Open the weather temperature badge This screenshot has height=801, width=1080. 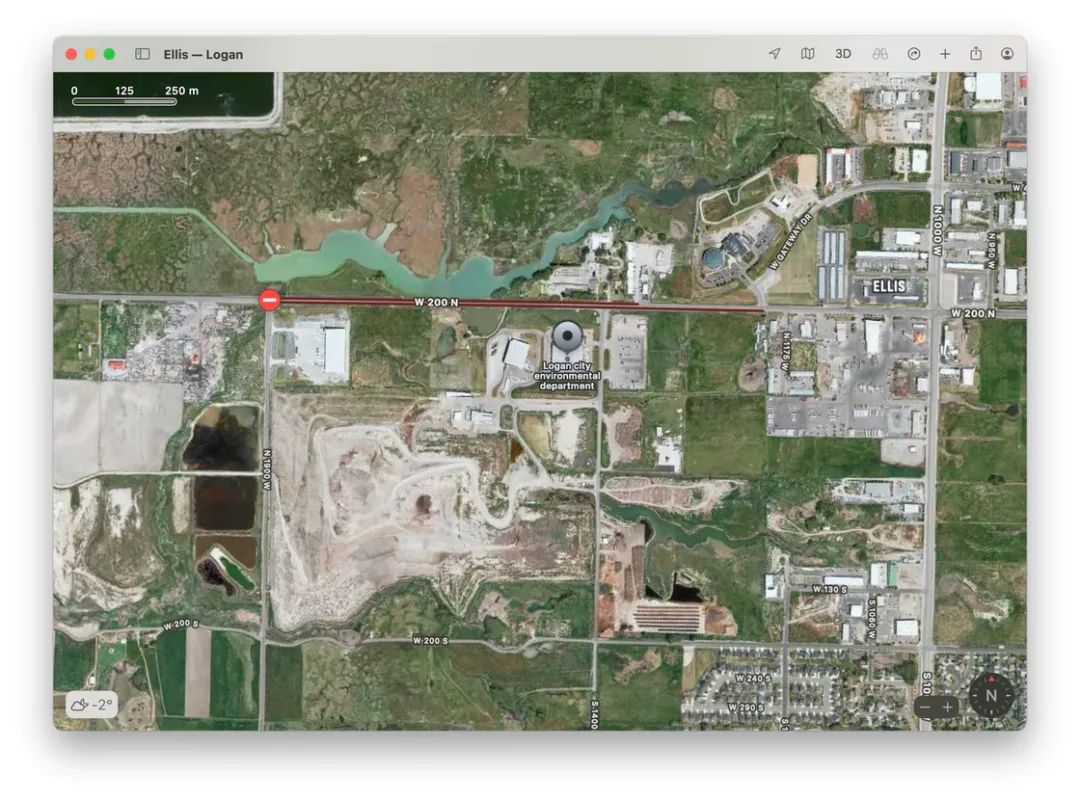click(92, 705)
